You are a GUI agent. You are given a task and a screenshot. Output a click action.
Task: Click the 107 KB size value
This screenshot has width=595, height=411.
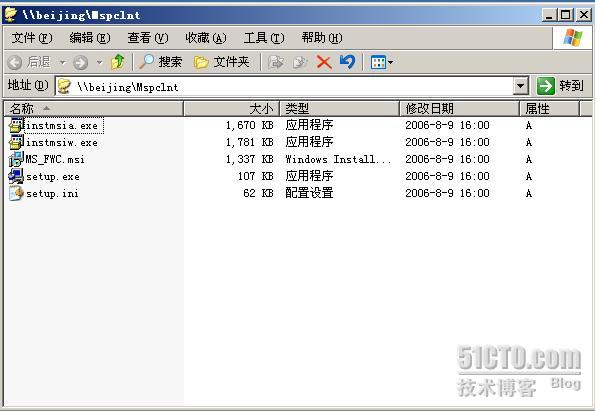pos(256,176)
